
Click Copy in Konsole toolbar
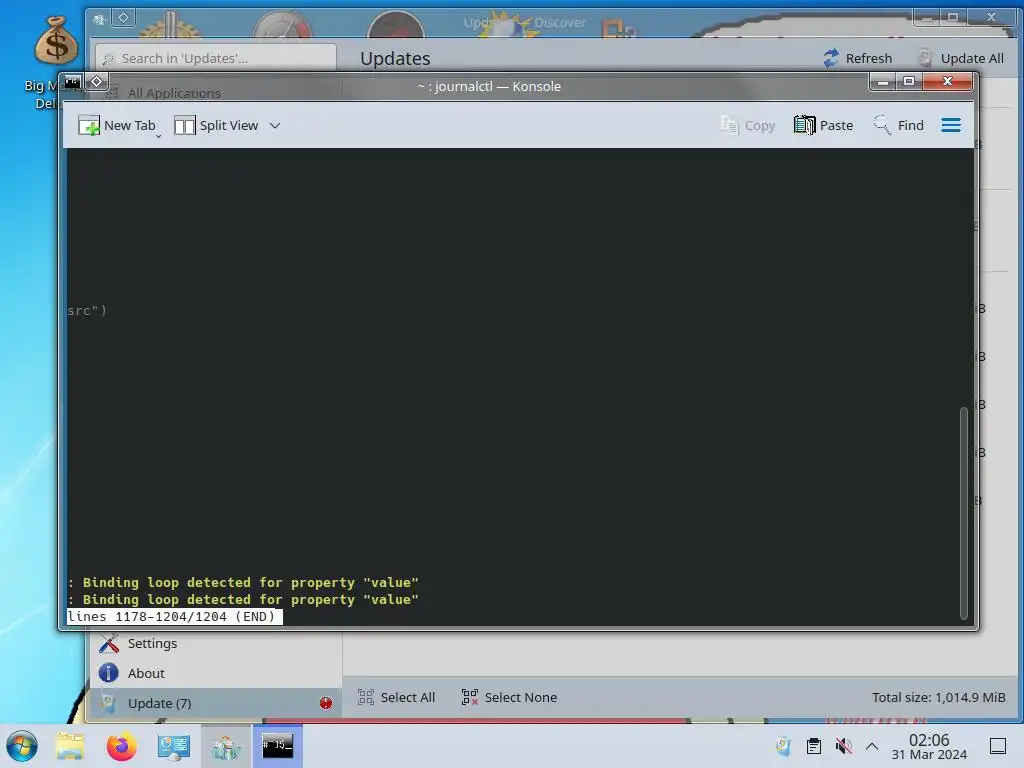coord(747,125)
